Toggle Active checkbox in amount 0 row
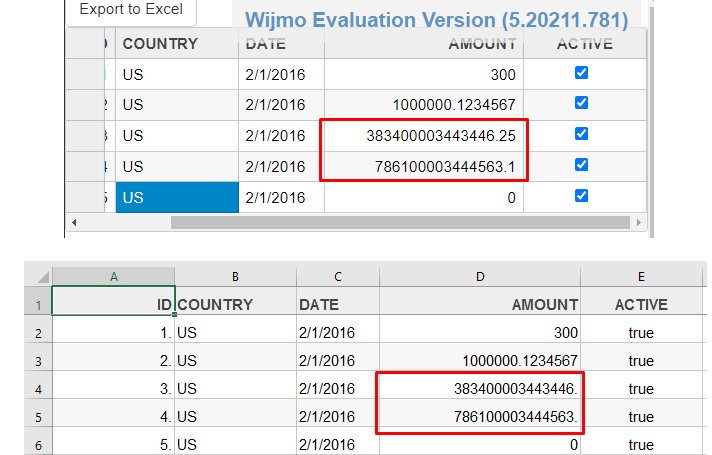The height and width of the screenshot is (455, 712). 581,195
